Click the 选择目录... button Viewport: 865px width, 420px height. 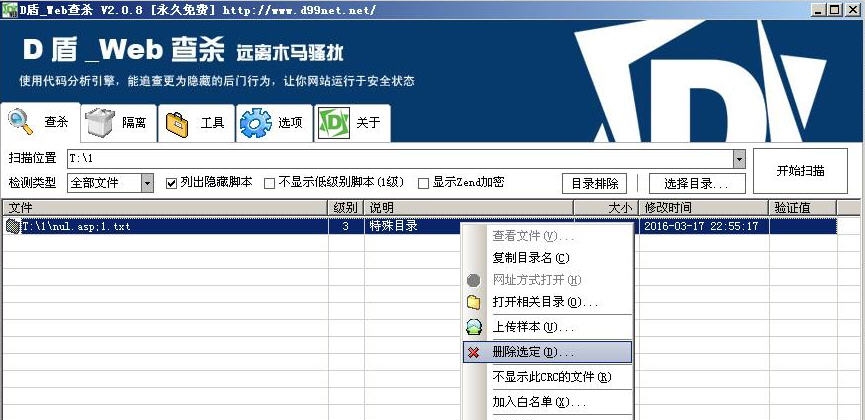pos(697,184)
